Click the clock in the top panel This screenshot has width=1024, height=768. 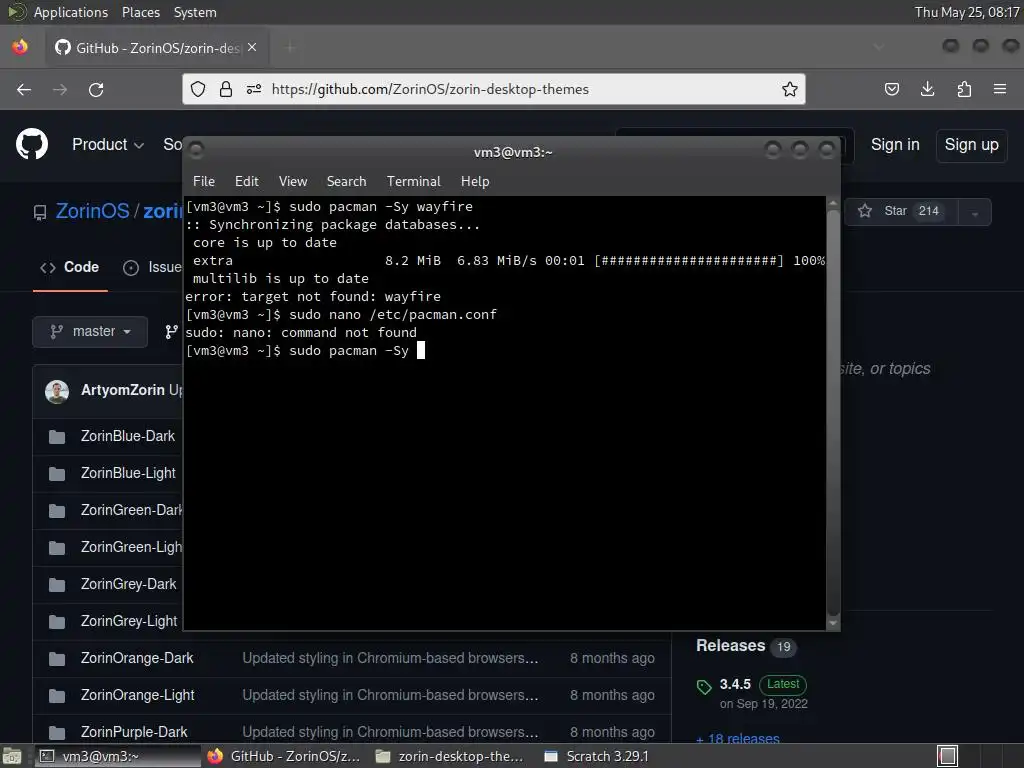[967, 12]
